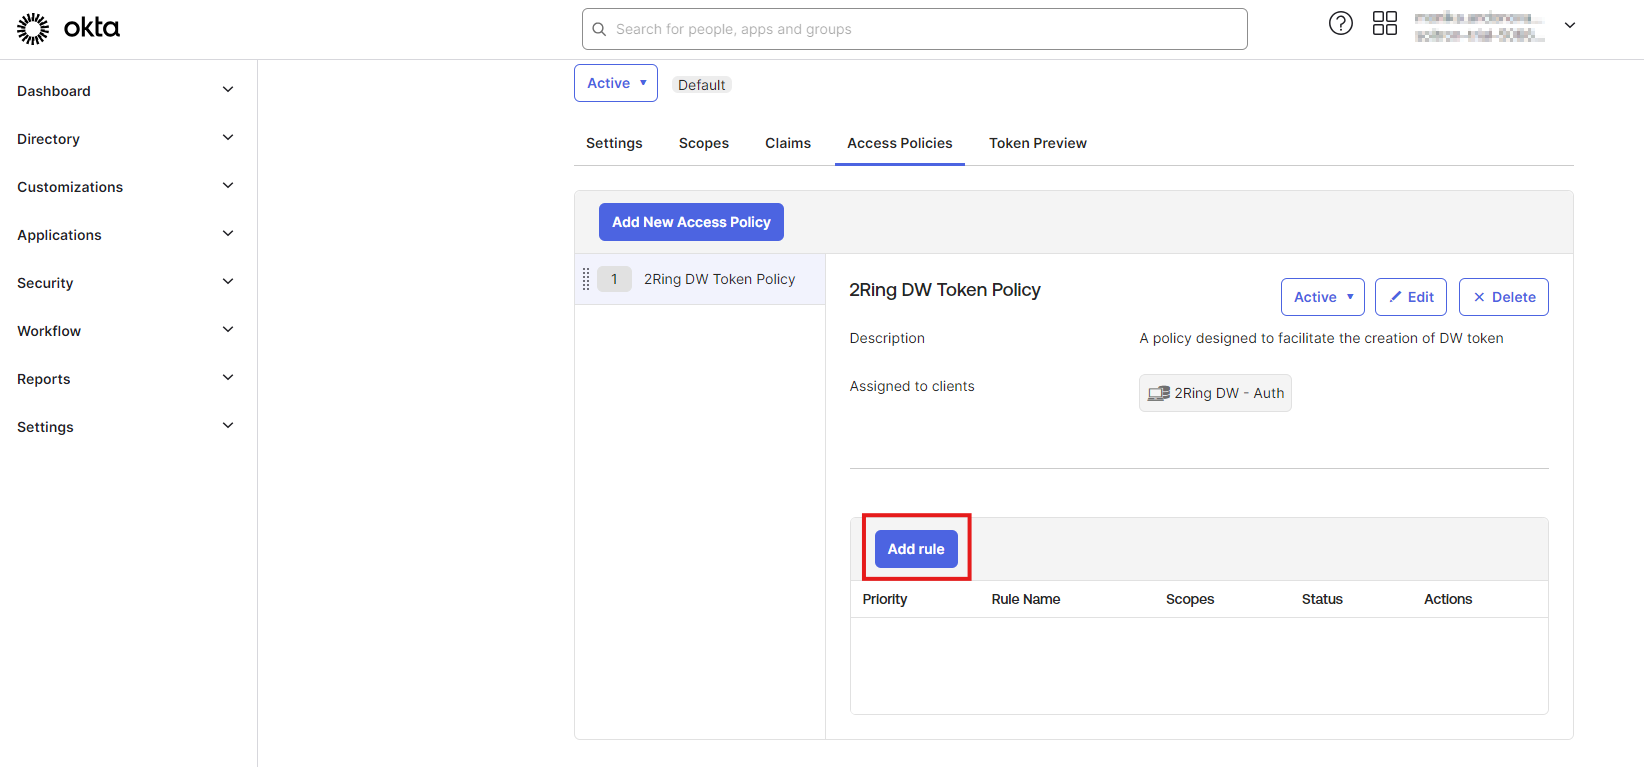Switch to the Scopes tab
The width and height of the screenshot is (1644, 767).
click(x=703, y=143)
